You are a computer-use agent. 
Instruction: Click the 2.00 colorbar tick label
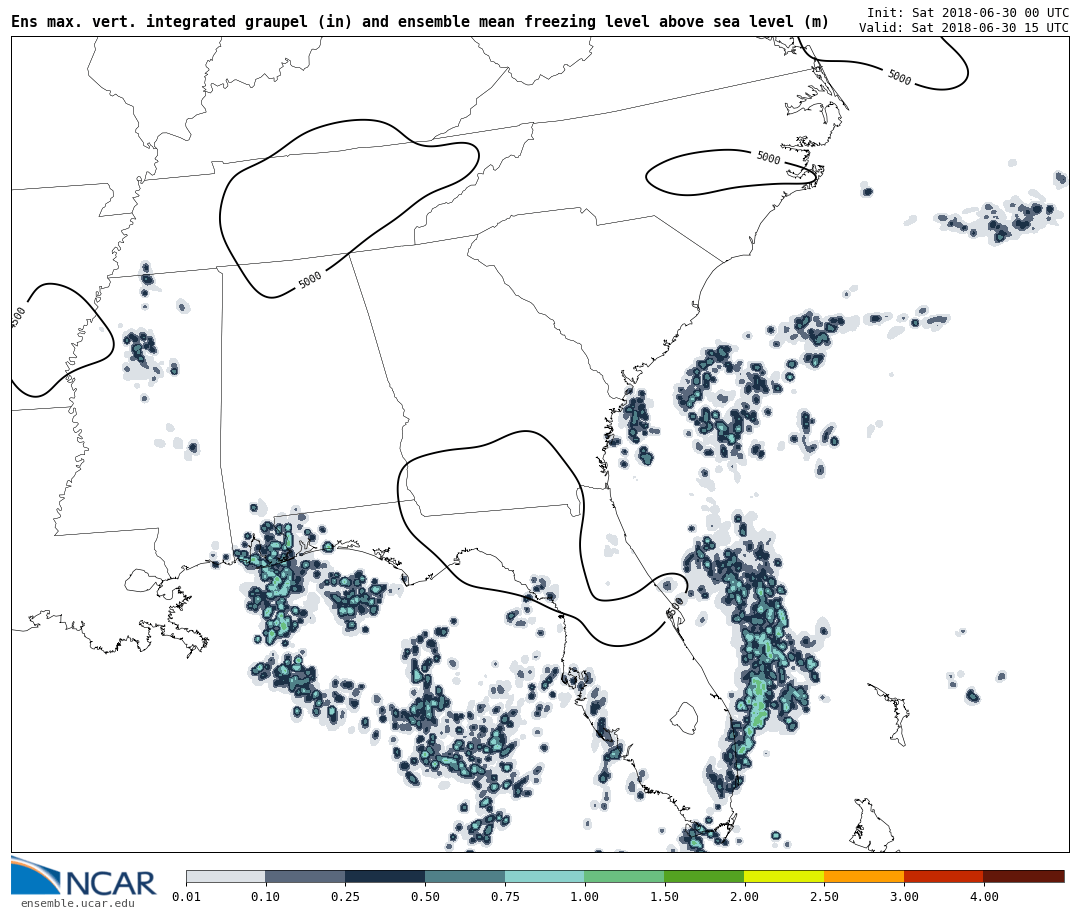(x=744, y=896)
